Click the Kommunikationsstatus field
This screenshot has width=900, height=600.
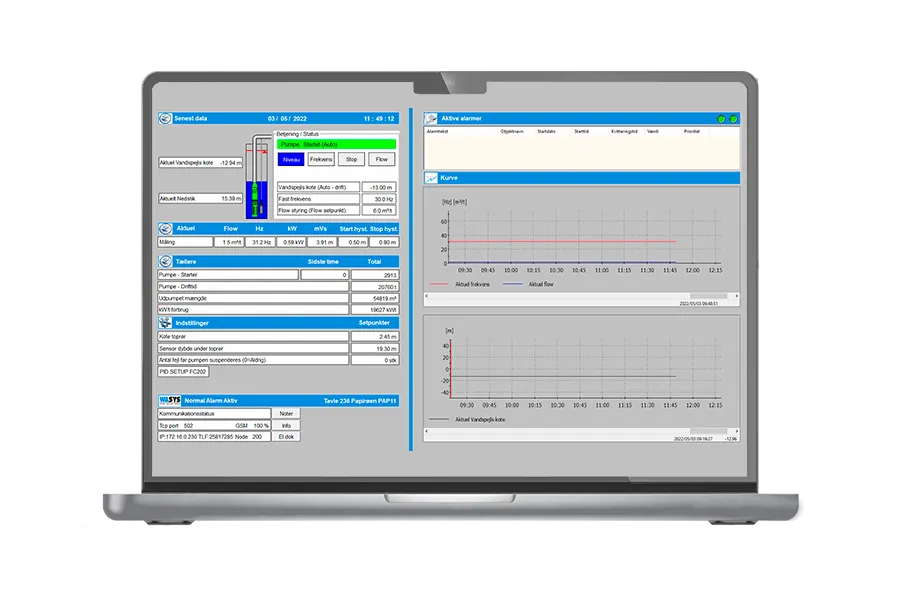214,413
